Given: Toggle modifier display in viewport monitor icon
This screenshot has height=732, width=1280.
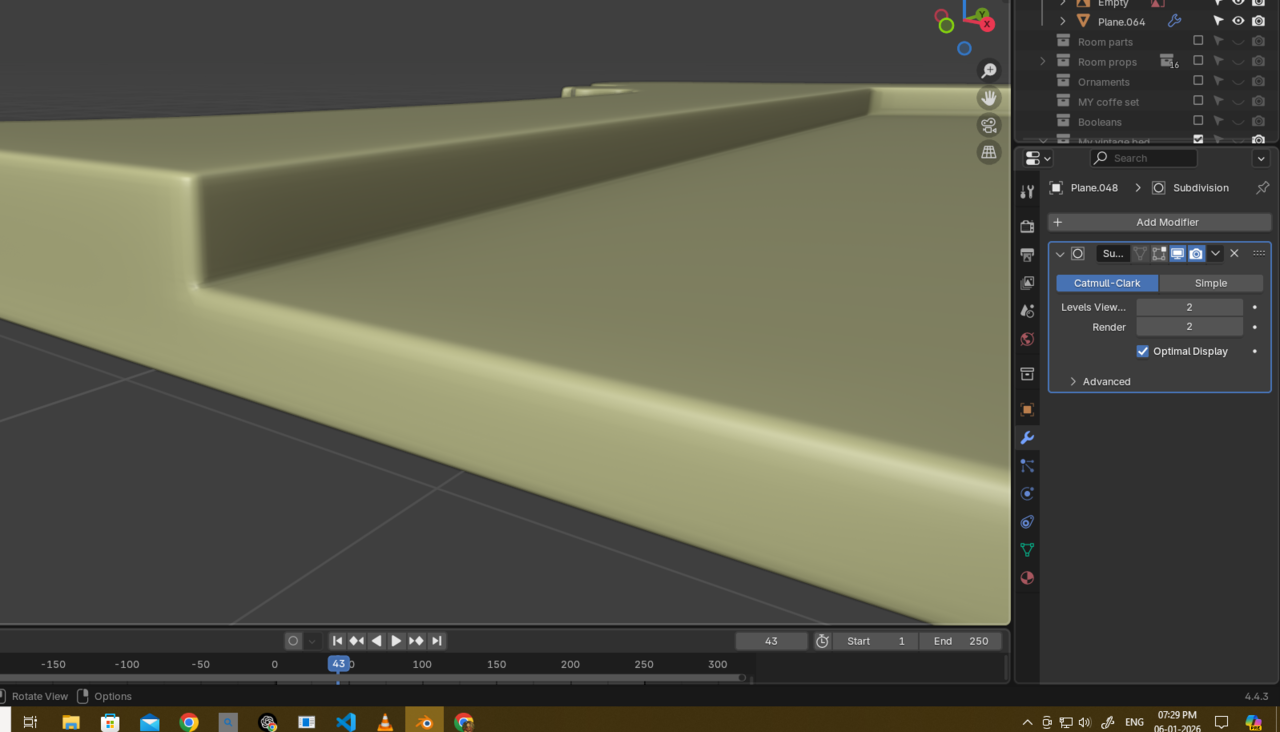Looking at the screenshot, I should 1178,254.
